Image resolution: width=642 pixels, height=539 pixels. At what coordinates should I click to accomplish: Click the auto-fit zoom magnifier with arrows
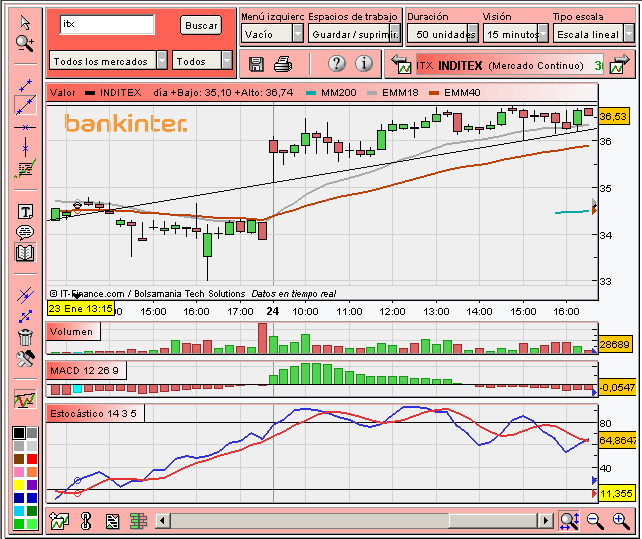point(570,520)
